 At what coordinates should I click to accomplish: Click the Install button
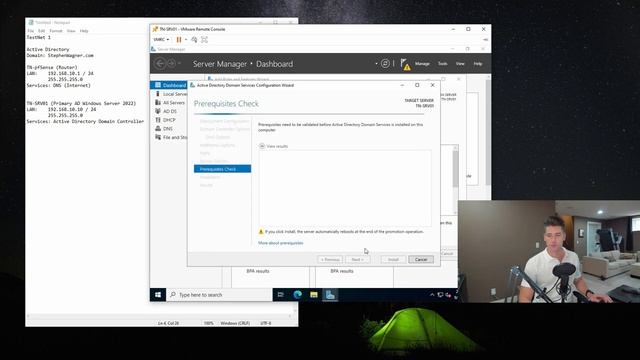pyautogui.click(x=393, y=260)
